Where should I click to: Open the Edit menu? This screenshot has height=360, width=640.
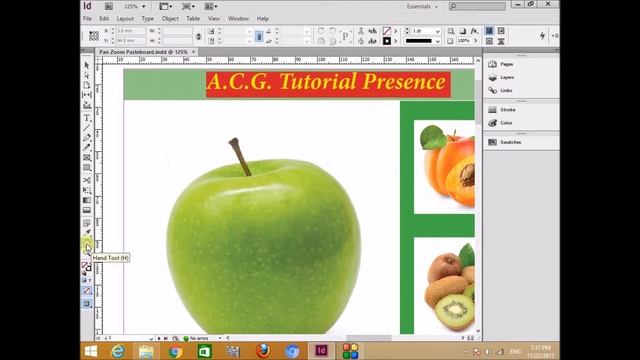tap(104, 19)
